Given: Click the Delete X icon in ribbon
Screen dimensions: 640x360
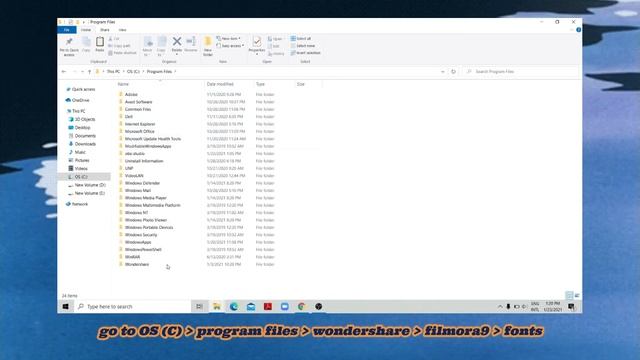Looking at the screenshot, I should pyautogui.click(x=177, y=41).
